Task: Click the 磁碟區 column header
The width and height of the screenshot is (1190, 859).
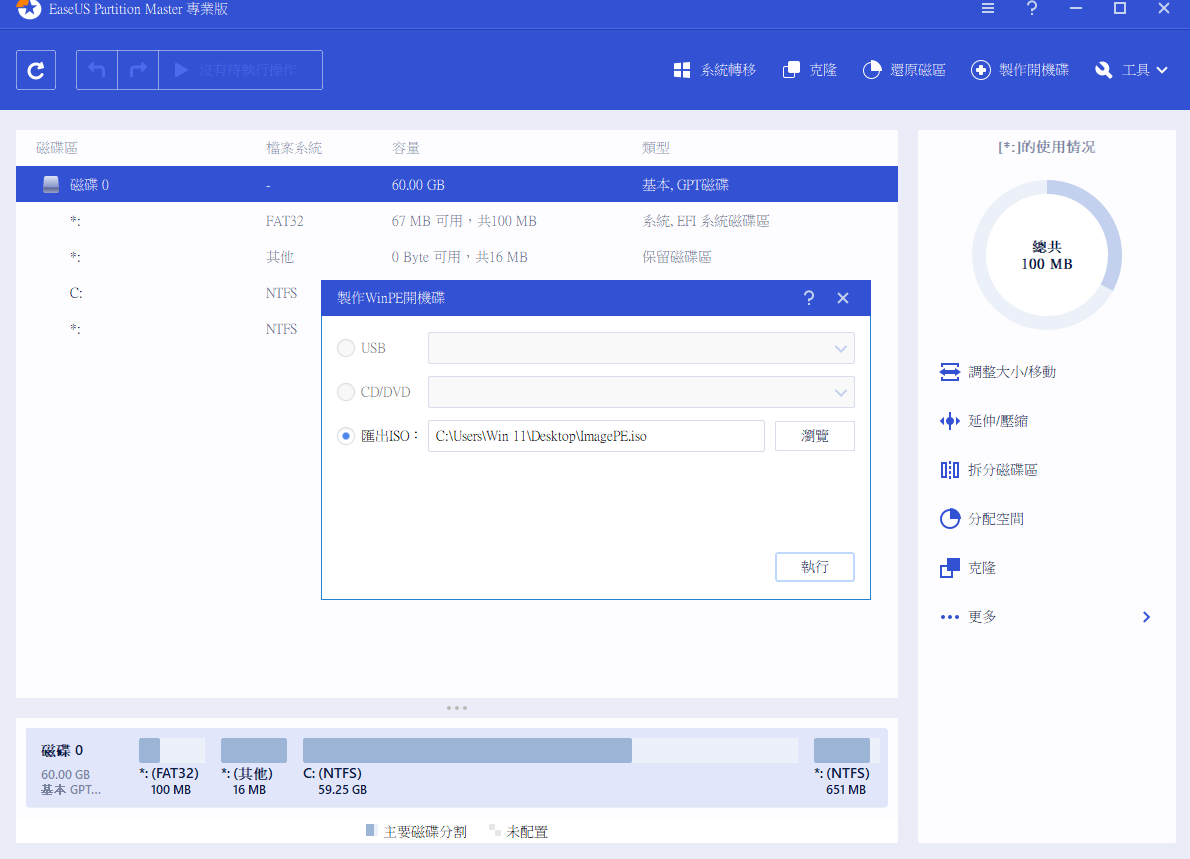Action: pyautogui.click(x=57, y=148)
